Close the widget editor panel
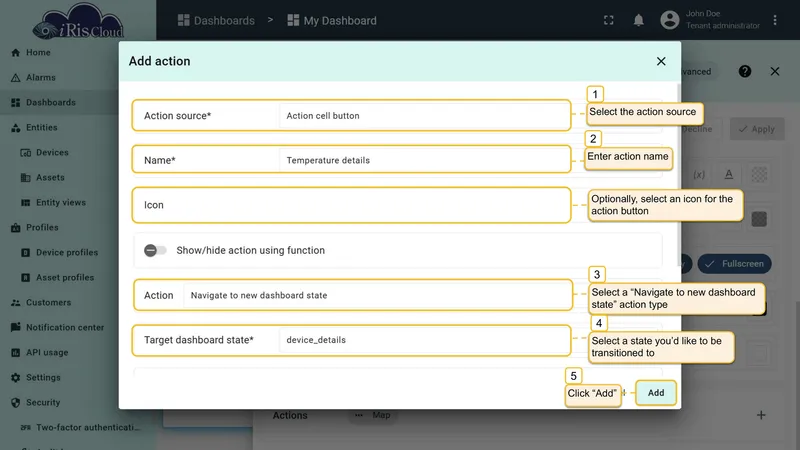The image size is (800, 450). click(x=775, y=71)
